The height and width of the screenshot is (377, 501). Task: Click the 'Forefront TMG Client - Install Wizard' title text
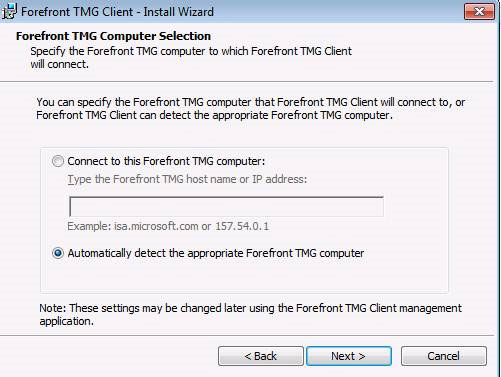click(x=117, y=12)
